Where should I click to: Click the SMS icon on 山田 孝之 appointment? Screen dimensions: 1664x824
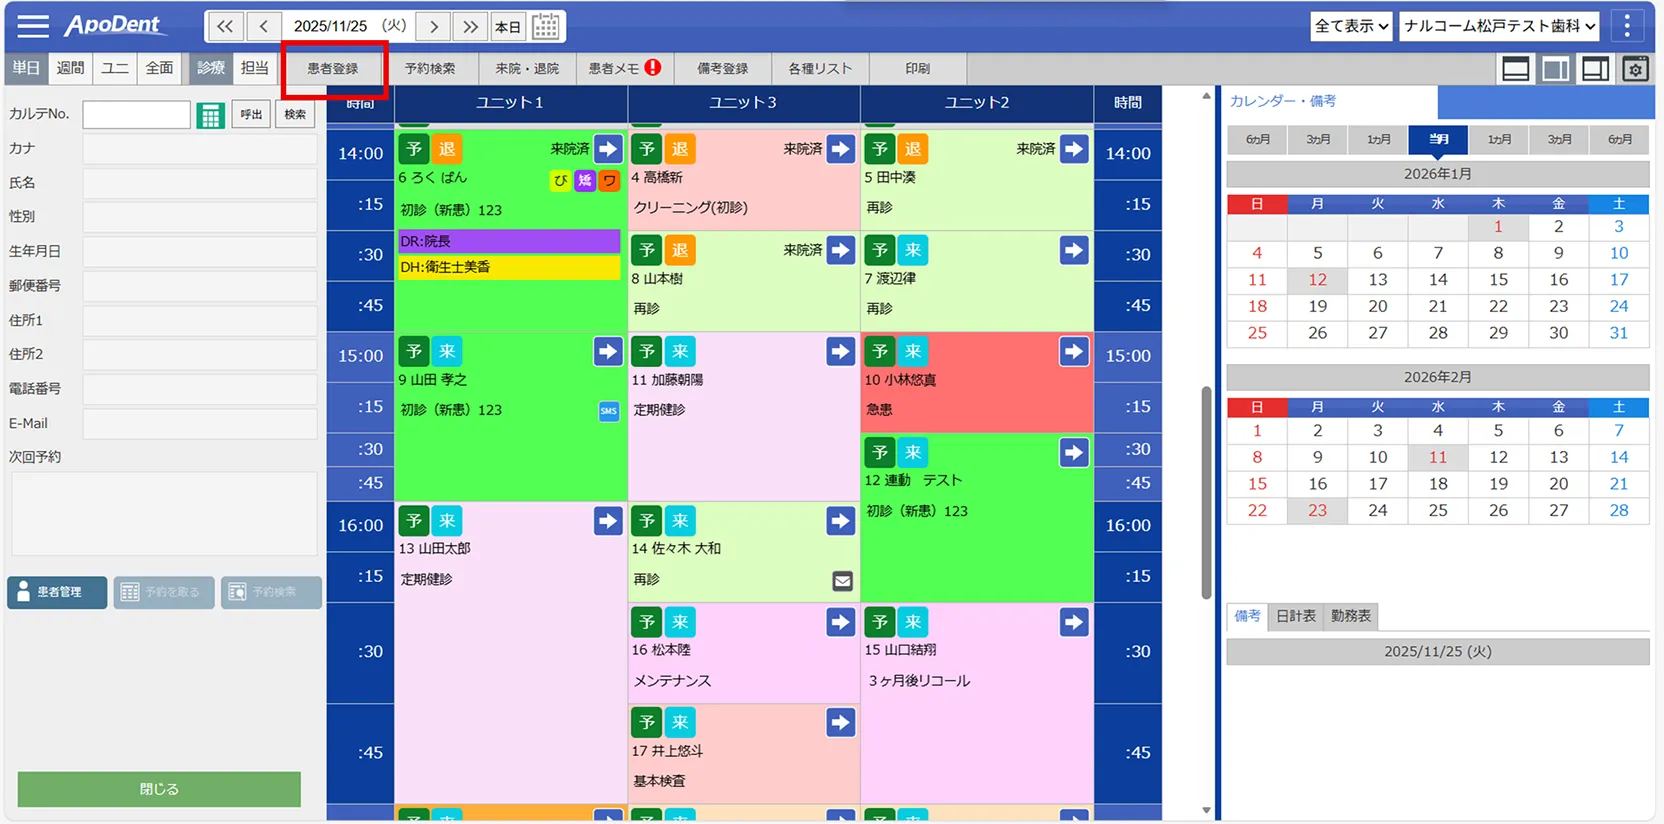tap(608, 411)
